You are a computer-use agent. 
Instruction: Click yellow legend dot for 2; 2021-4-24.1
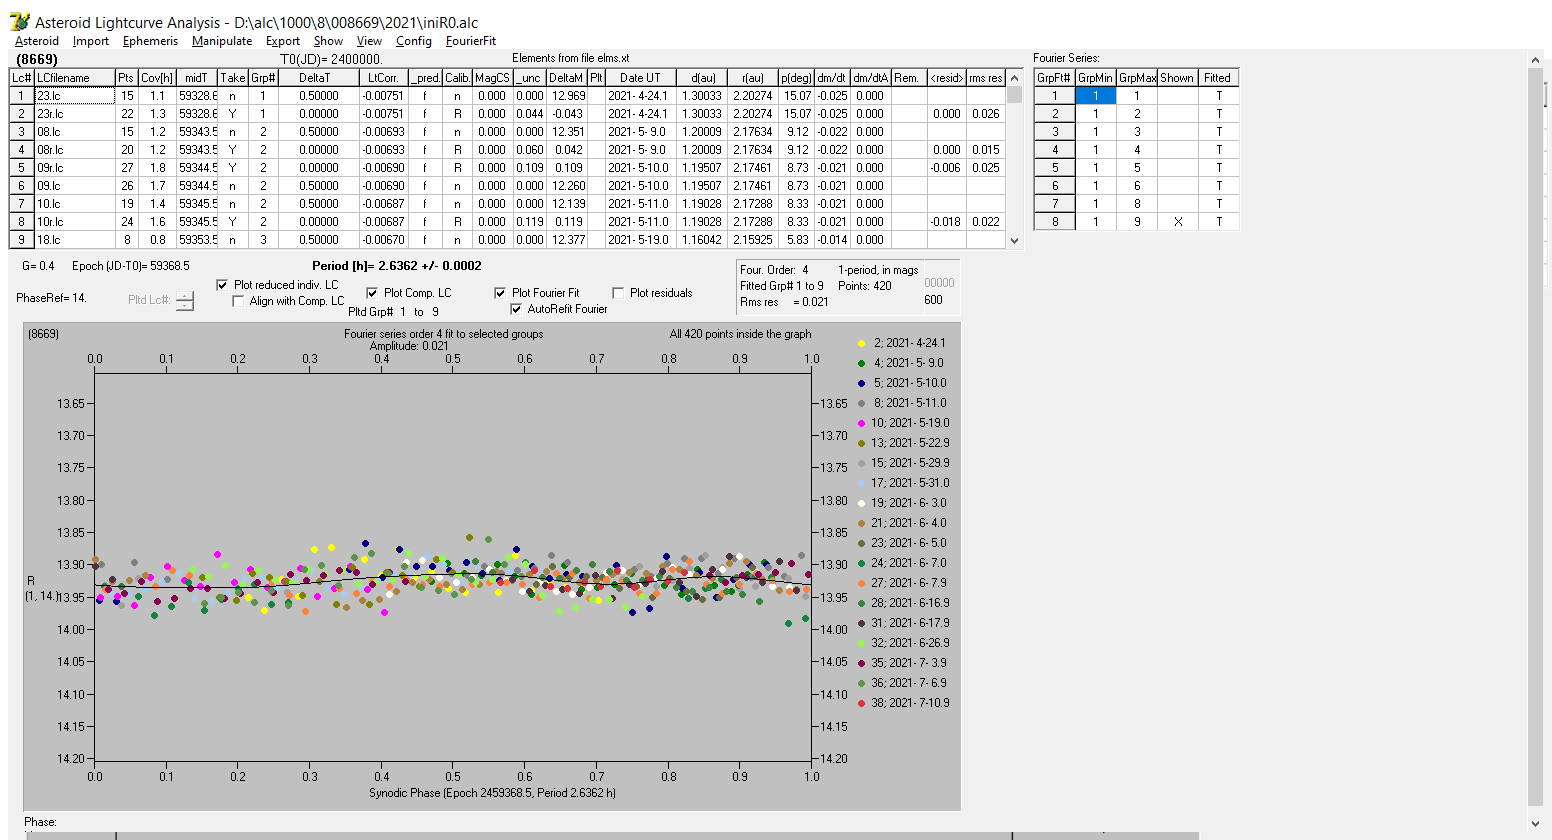click(861, 343)
